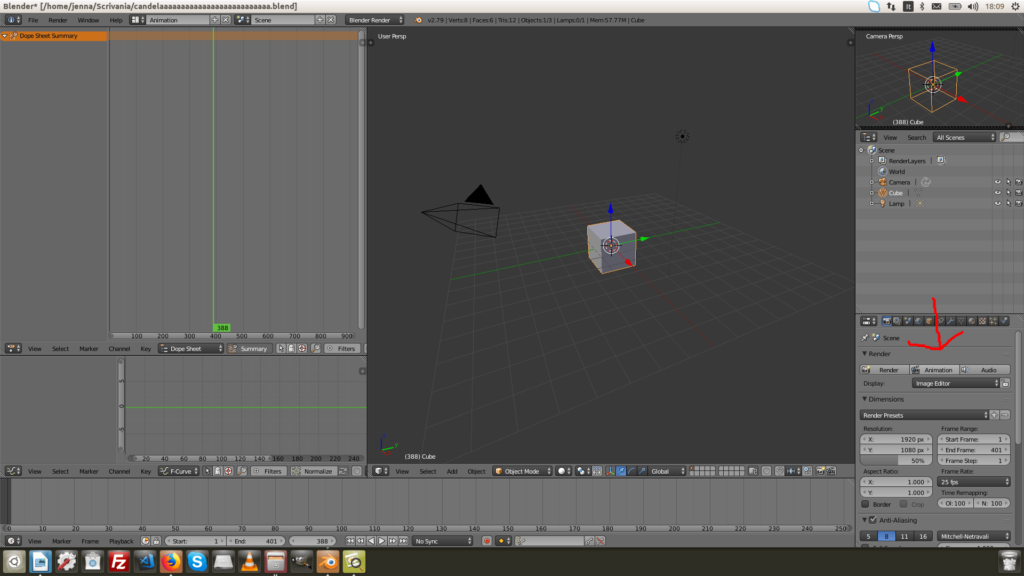This screenshot has width=1024, height=576.
Task: Click the Audio render button
Action: click(x=984, y=370)
